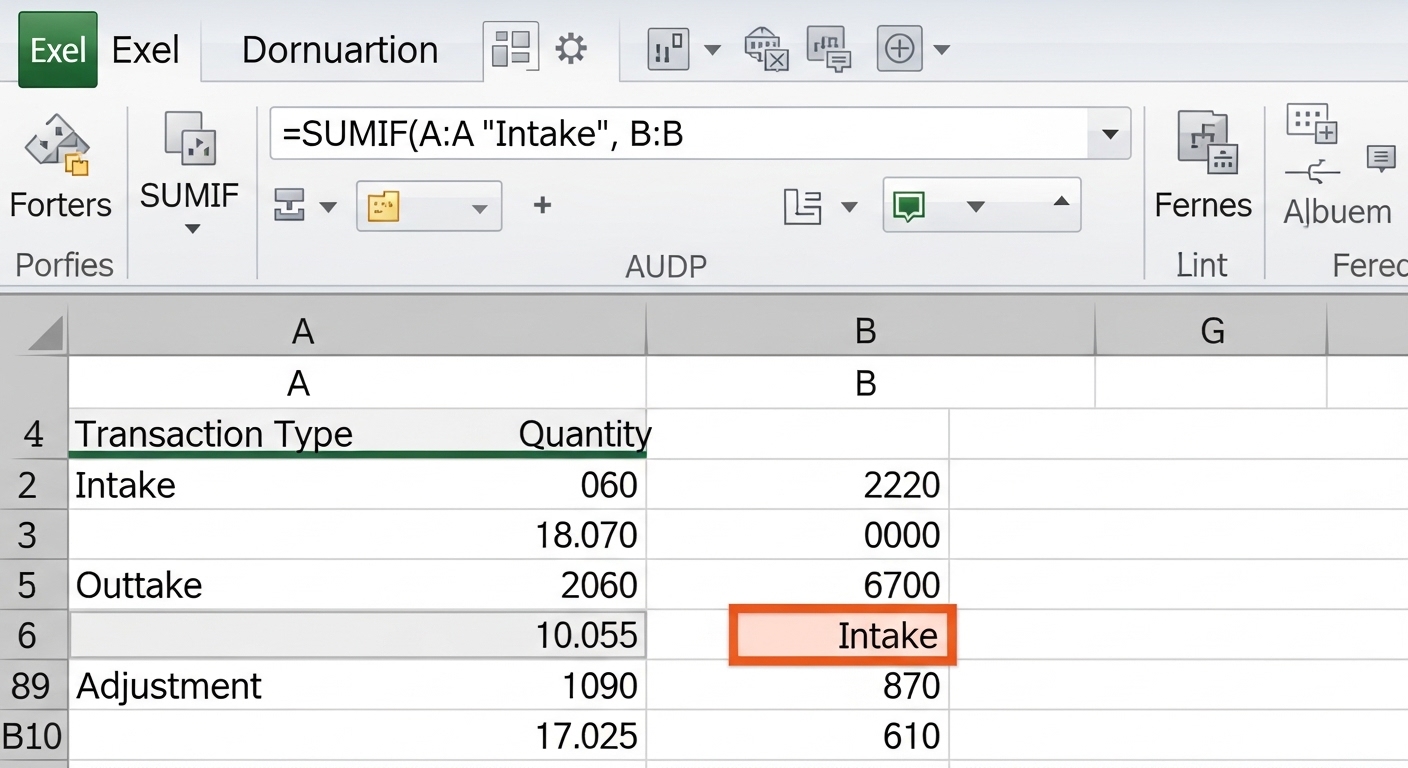Open the dropdown arrow beside the circled plus
Viewport: 1408px width, 768px height.
point(941,50)
